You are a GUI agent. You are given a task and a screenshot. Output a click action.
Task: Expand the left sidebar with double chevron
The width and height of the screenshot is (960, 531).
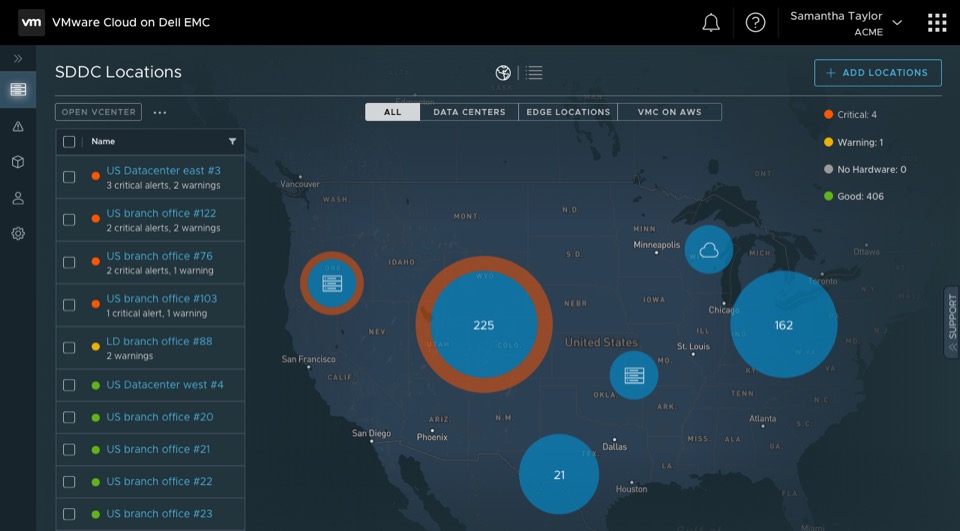(x=18, y=59)
